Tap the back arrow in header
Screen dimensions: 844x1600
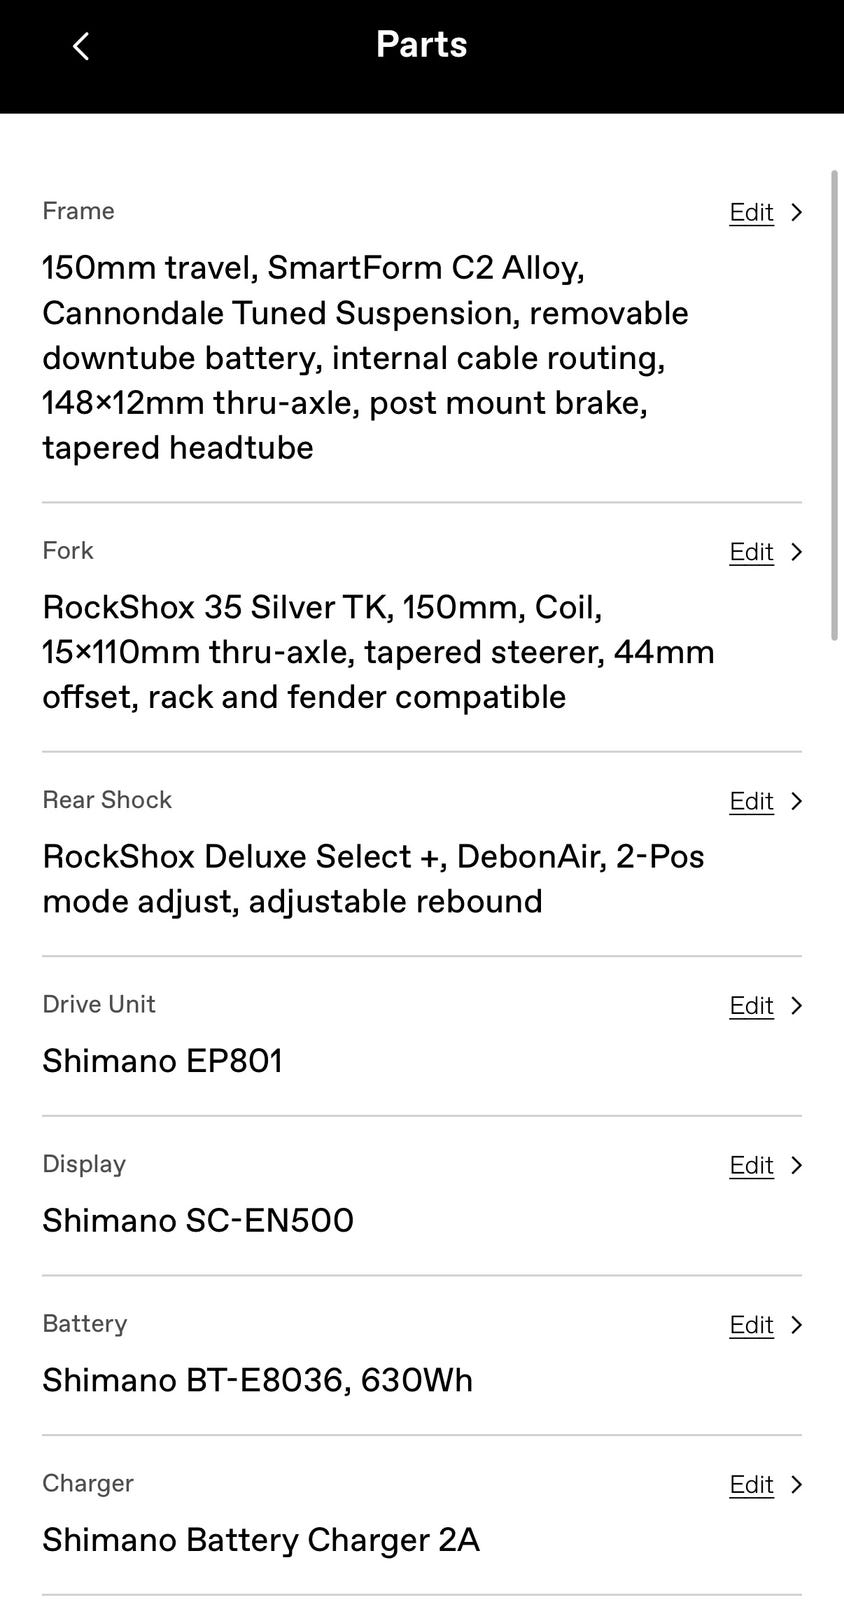(x=81, y=46)
